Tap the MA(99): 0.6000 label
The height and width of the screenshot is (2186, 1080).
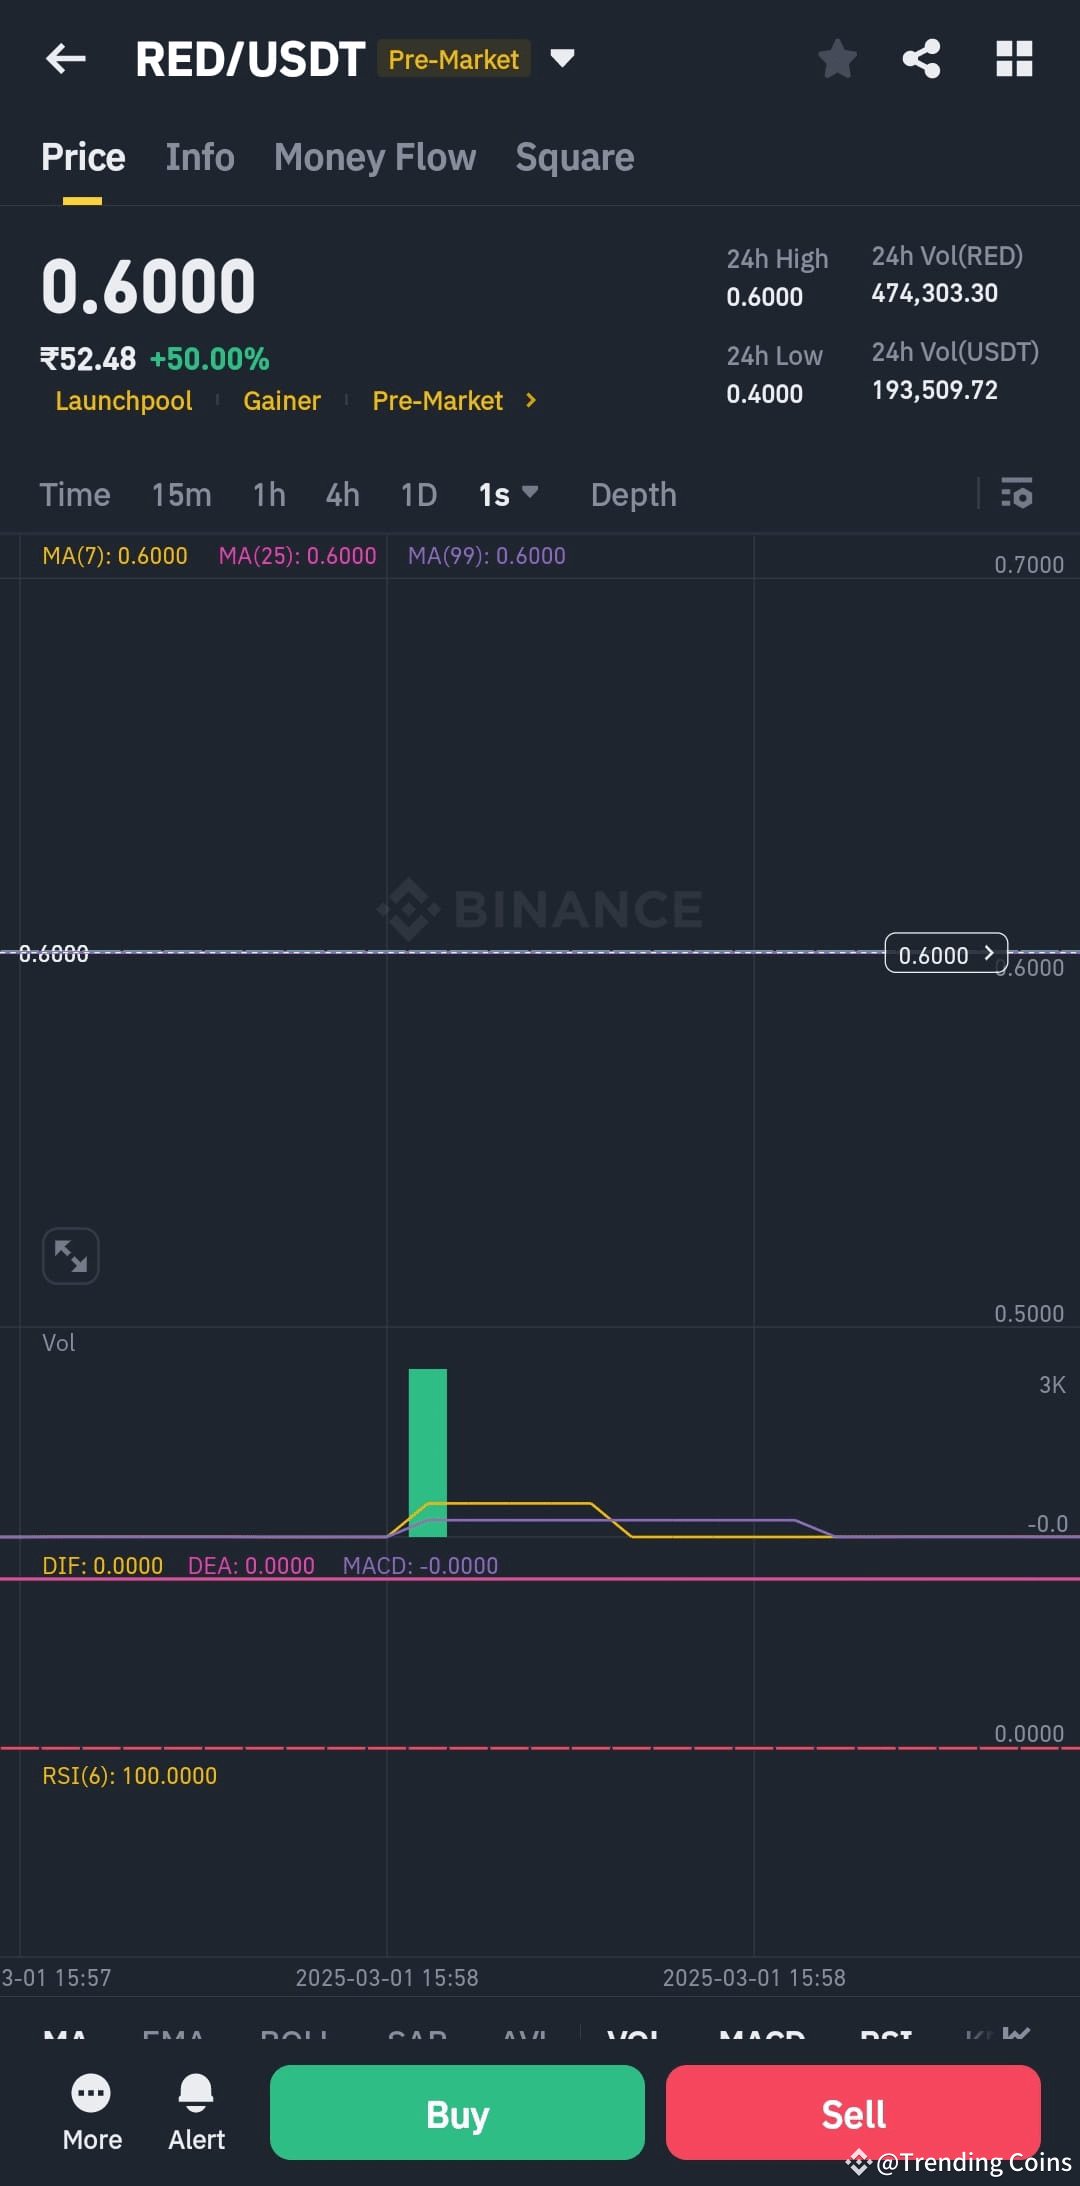click(487, 556)
